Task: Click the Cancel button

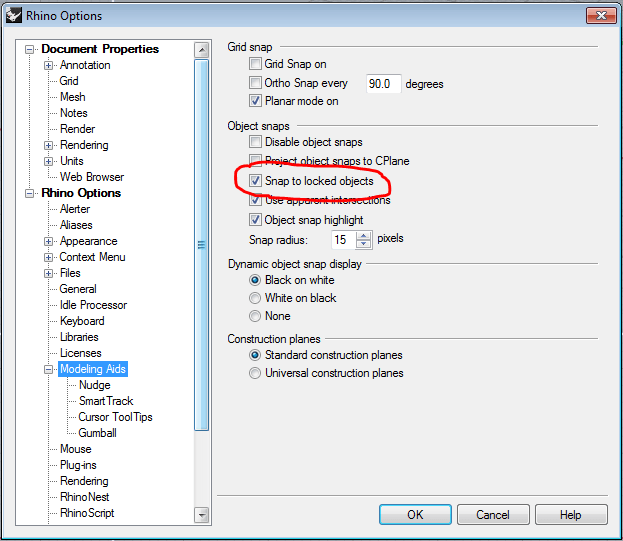Action: pyautogui.click(x=493, y=515)
